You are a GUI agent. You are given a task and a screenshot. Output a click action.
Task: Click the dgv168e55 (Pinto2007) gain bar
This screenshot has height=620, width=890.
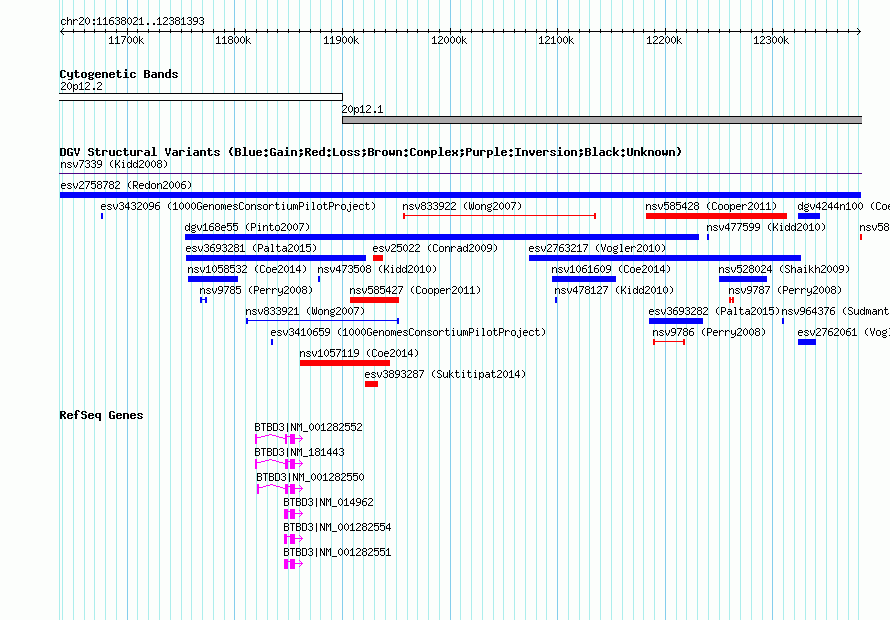(x=442, y=237)
